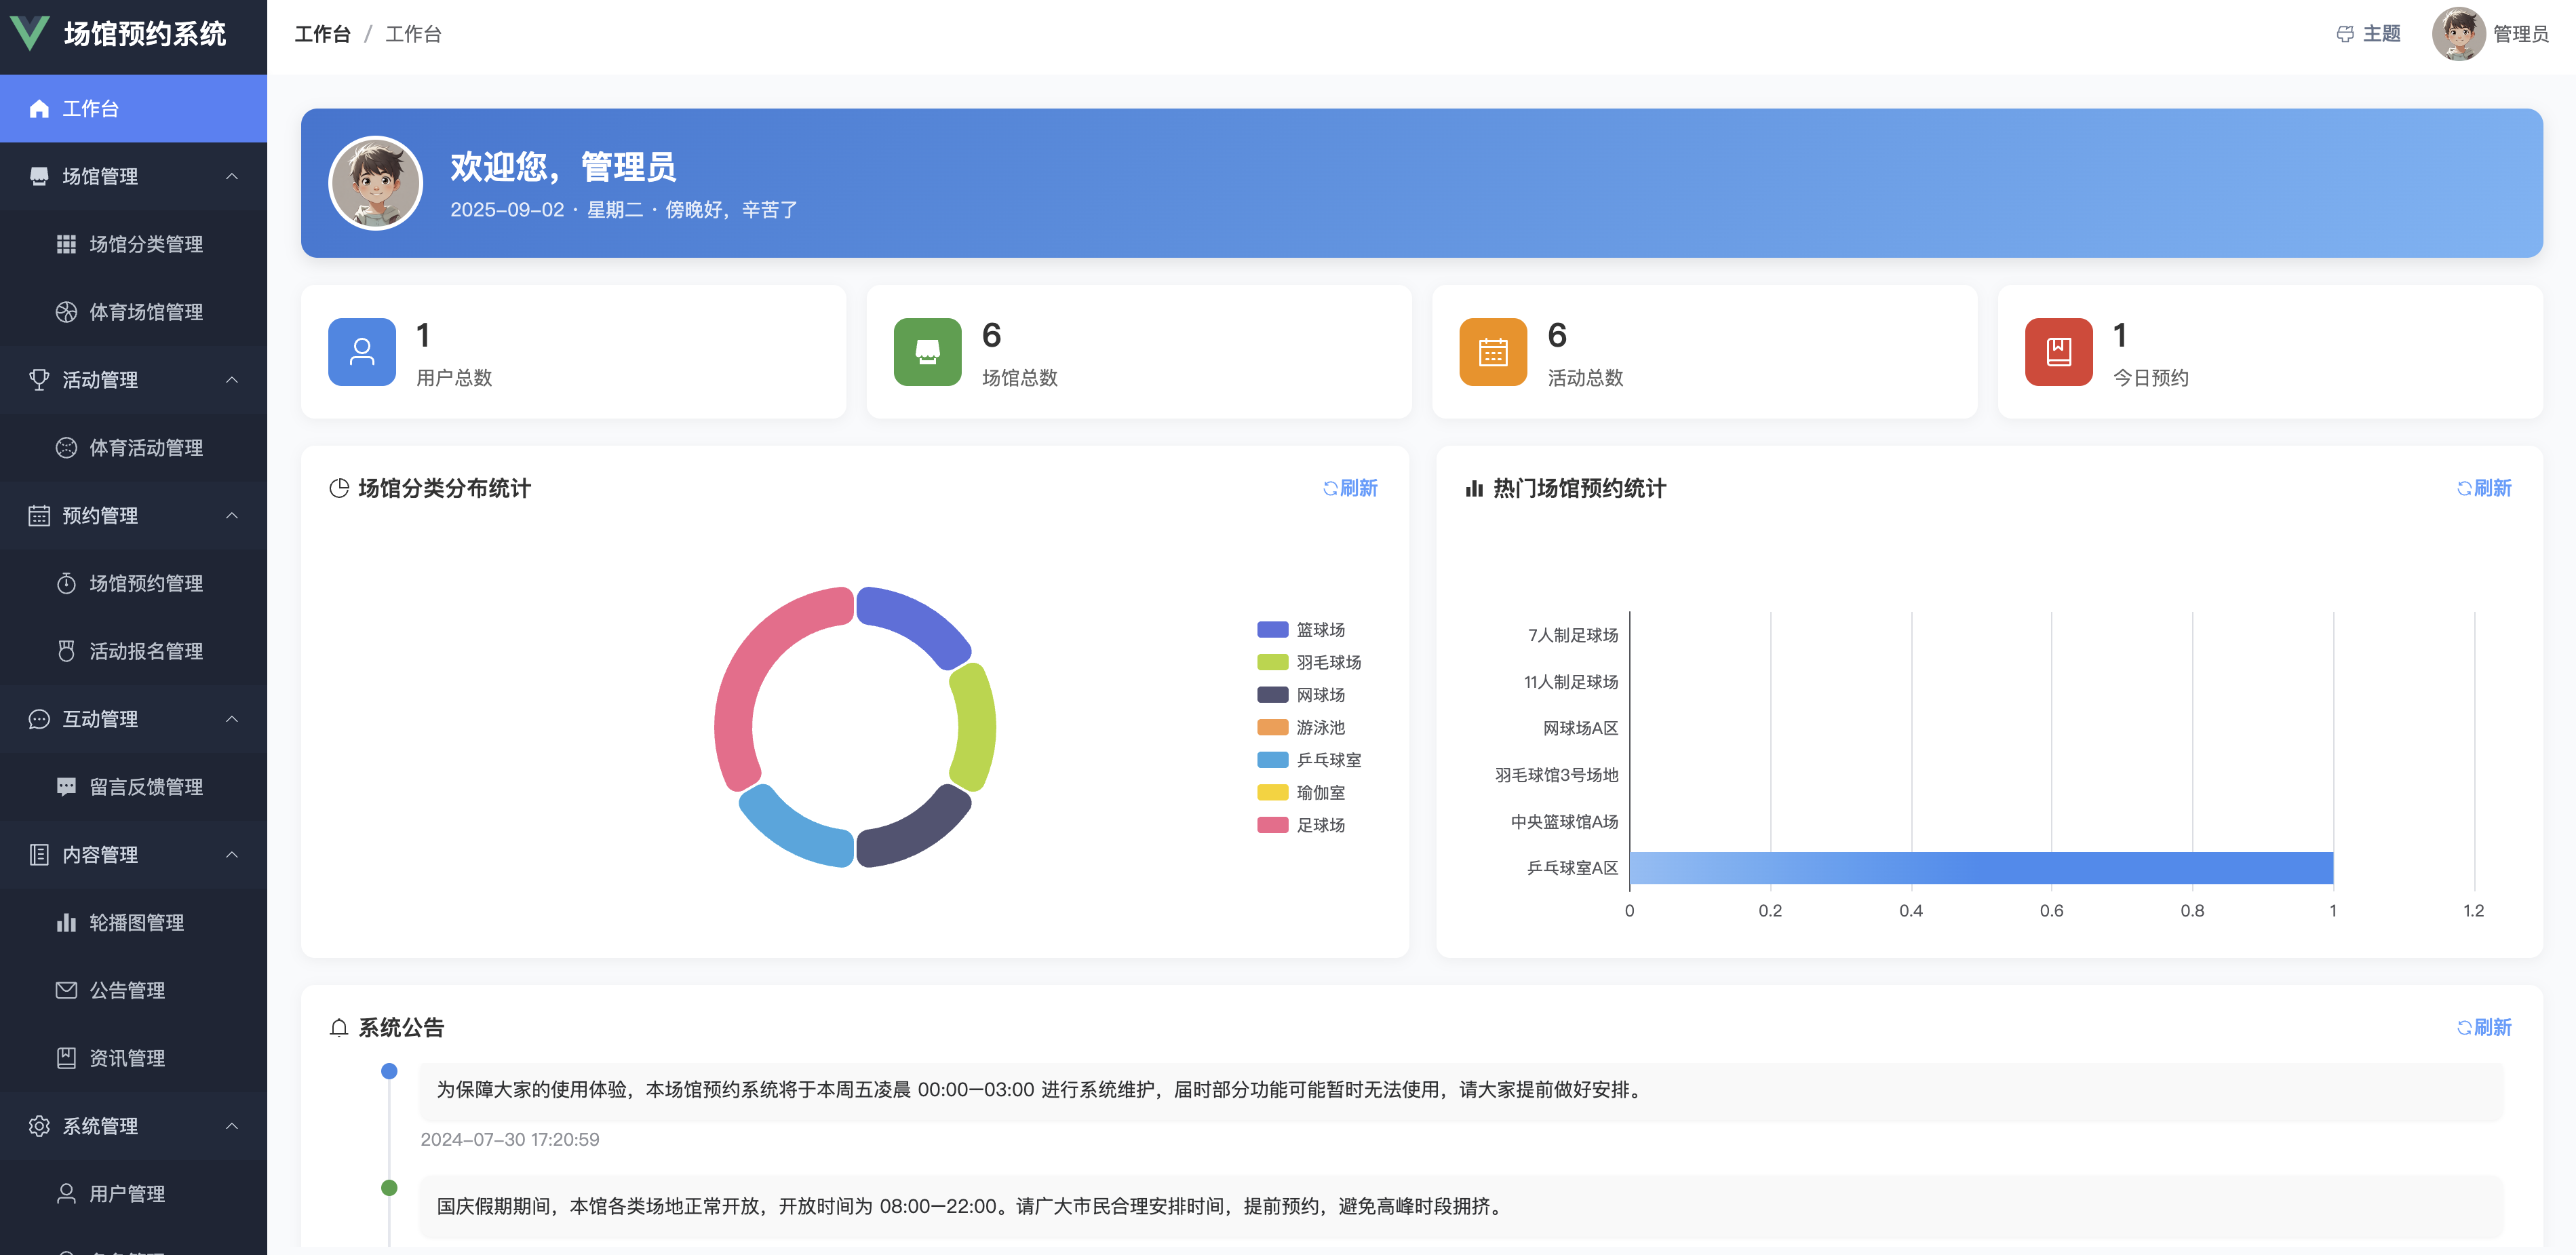The height and width of the screenshot is (1255, 2576).
Task: Click the bell icon beside 系统公告
Action: click(x=339, y=1027)
